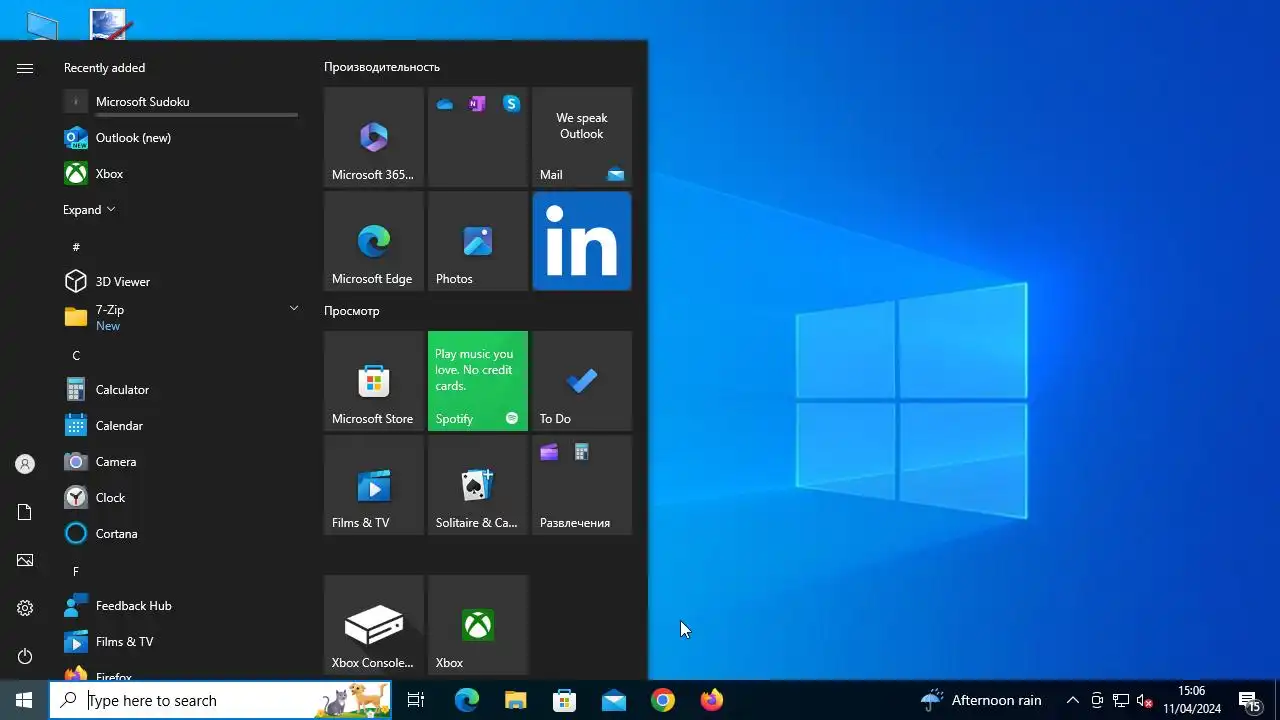
Task: Show hidden system tray icons
Action: click(x=1072, y=700)
